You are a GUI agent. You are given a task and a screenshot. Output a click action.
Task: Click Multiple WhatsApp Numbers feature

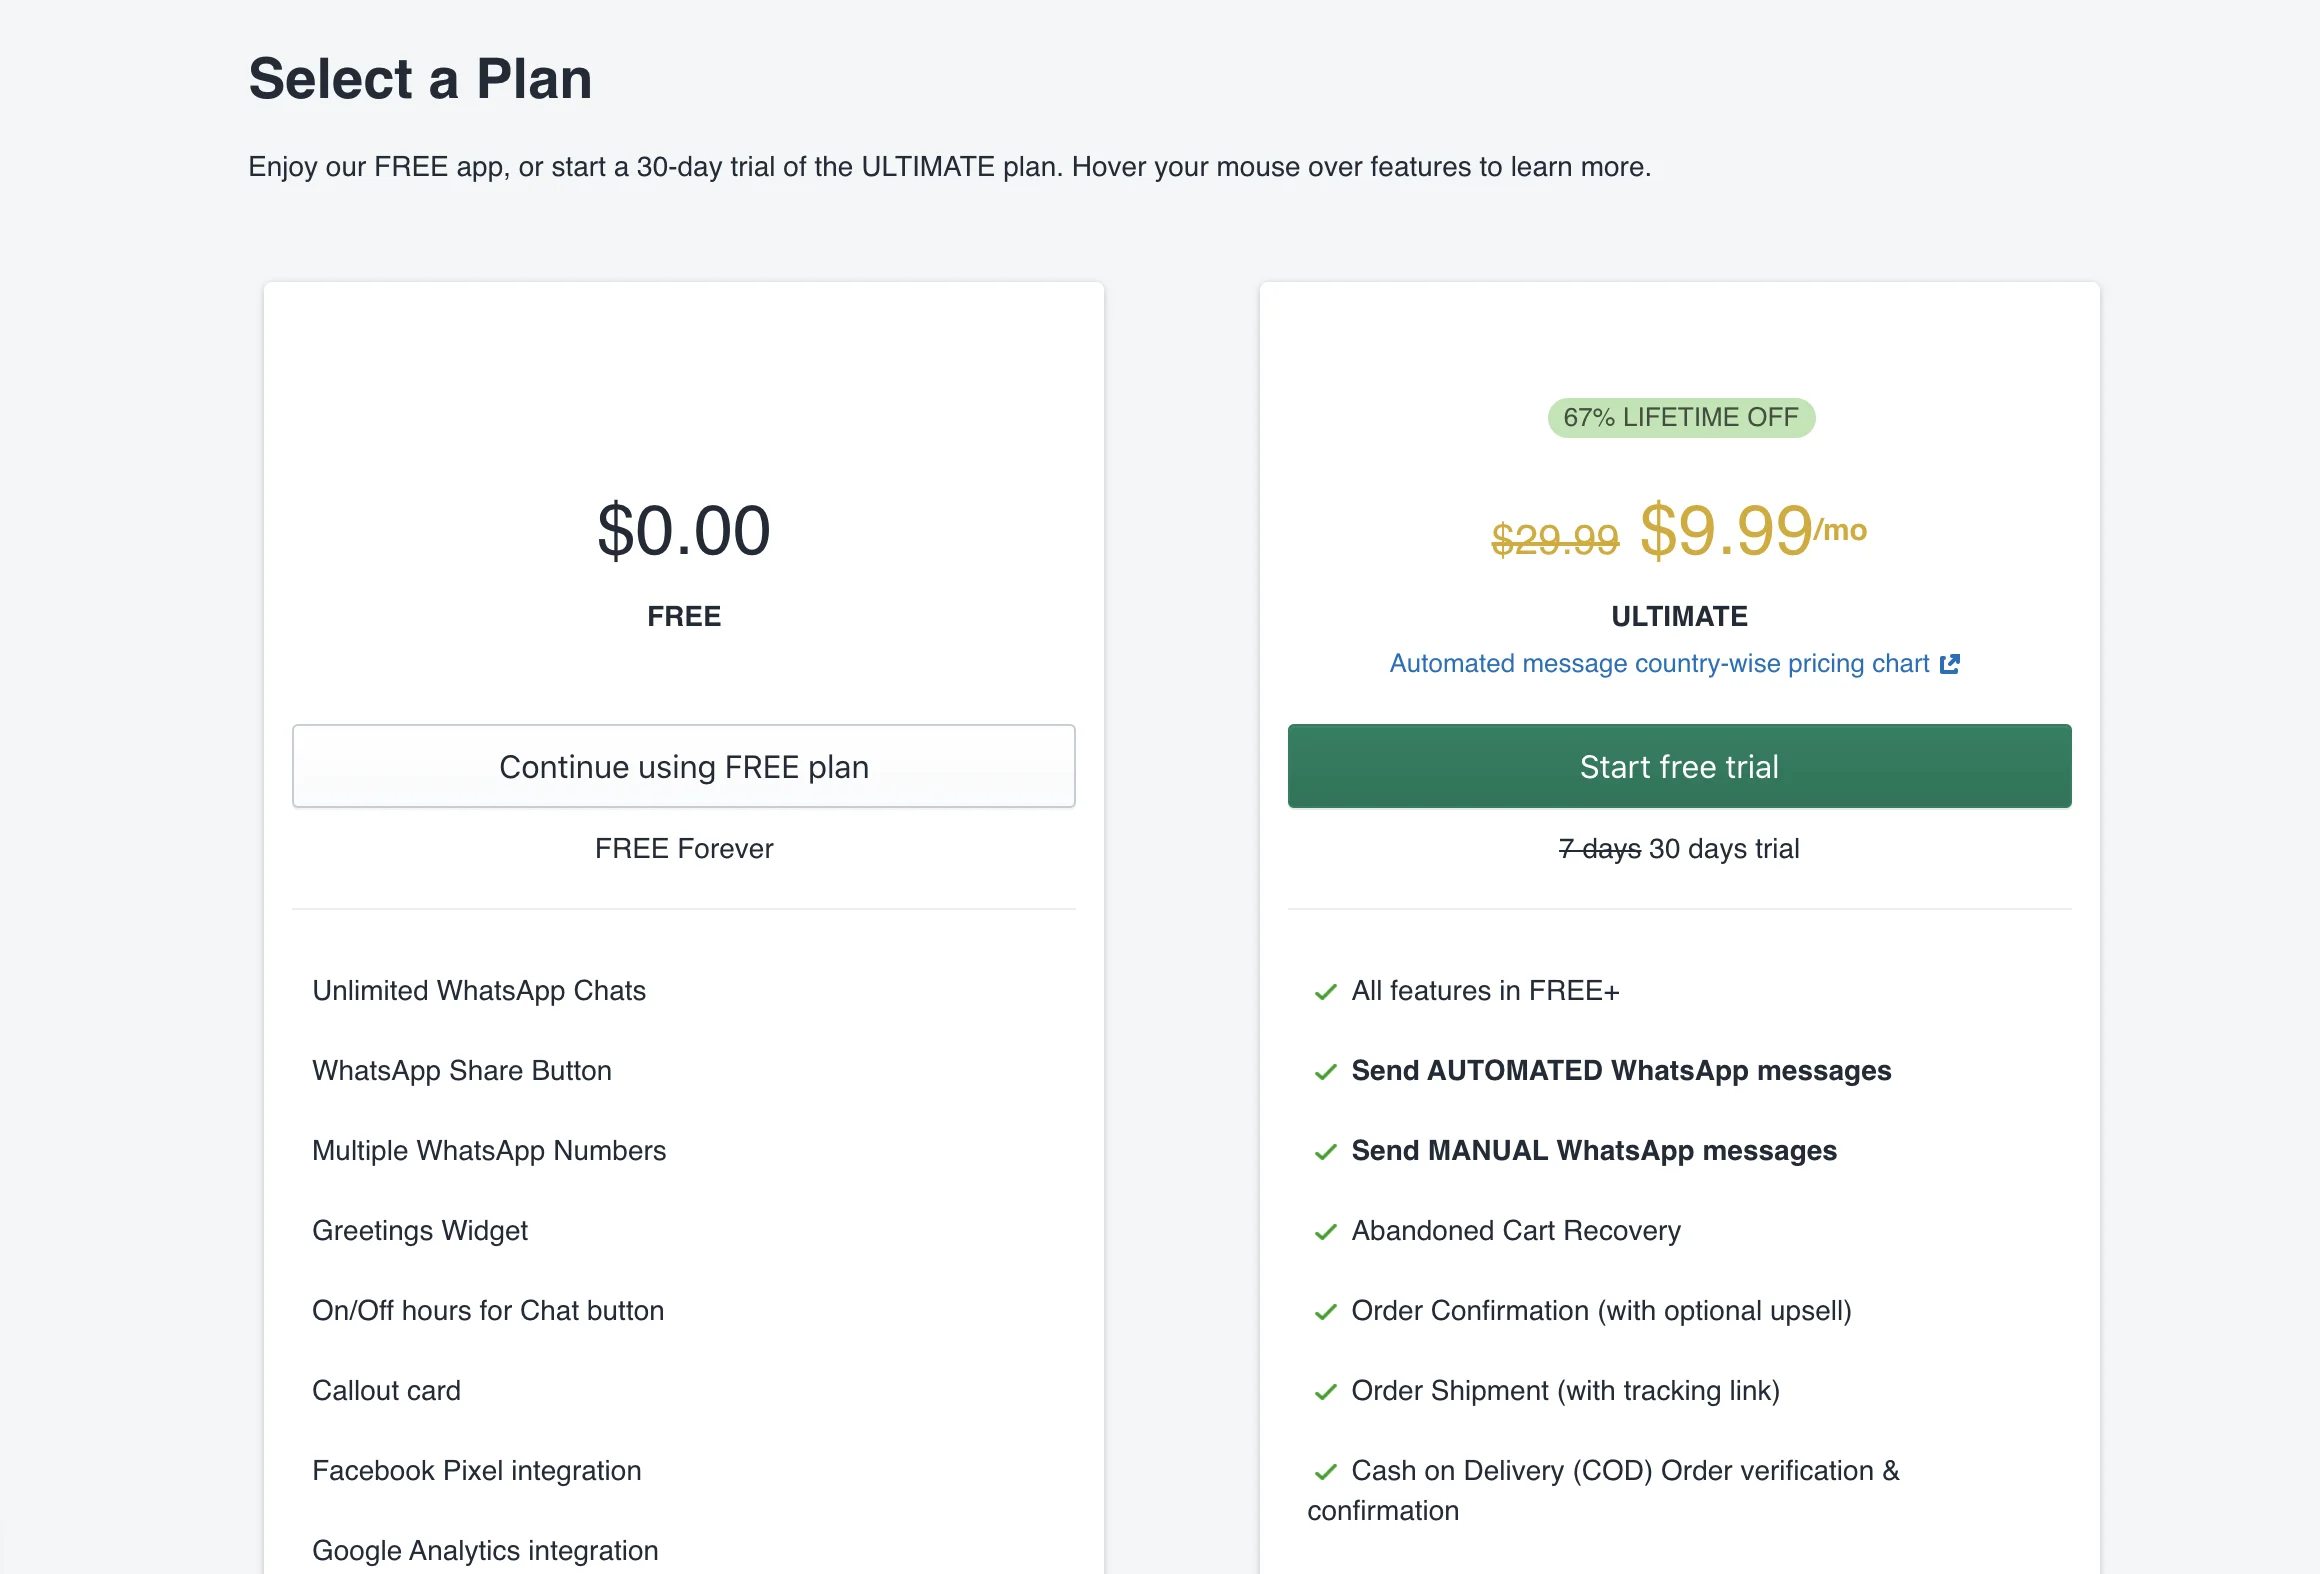click(489, 1151)
